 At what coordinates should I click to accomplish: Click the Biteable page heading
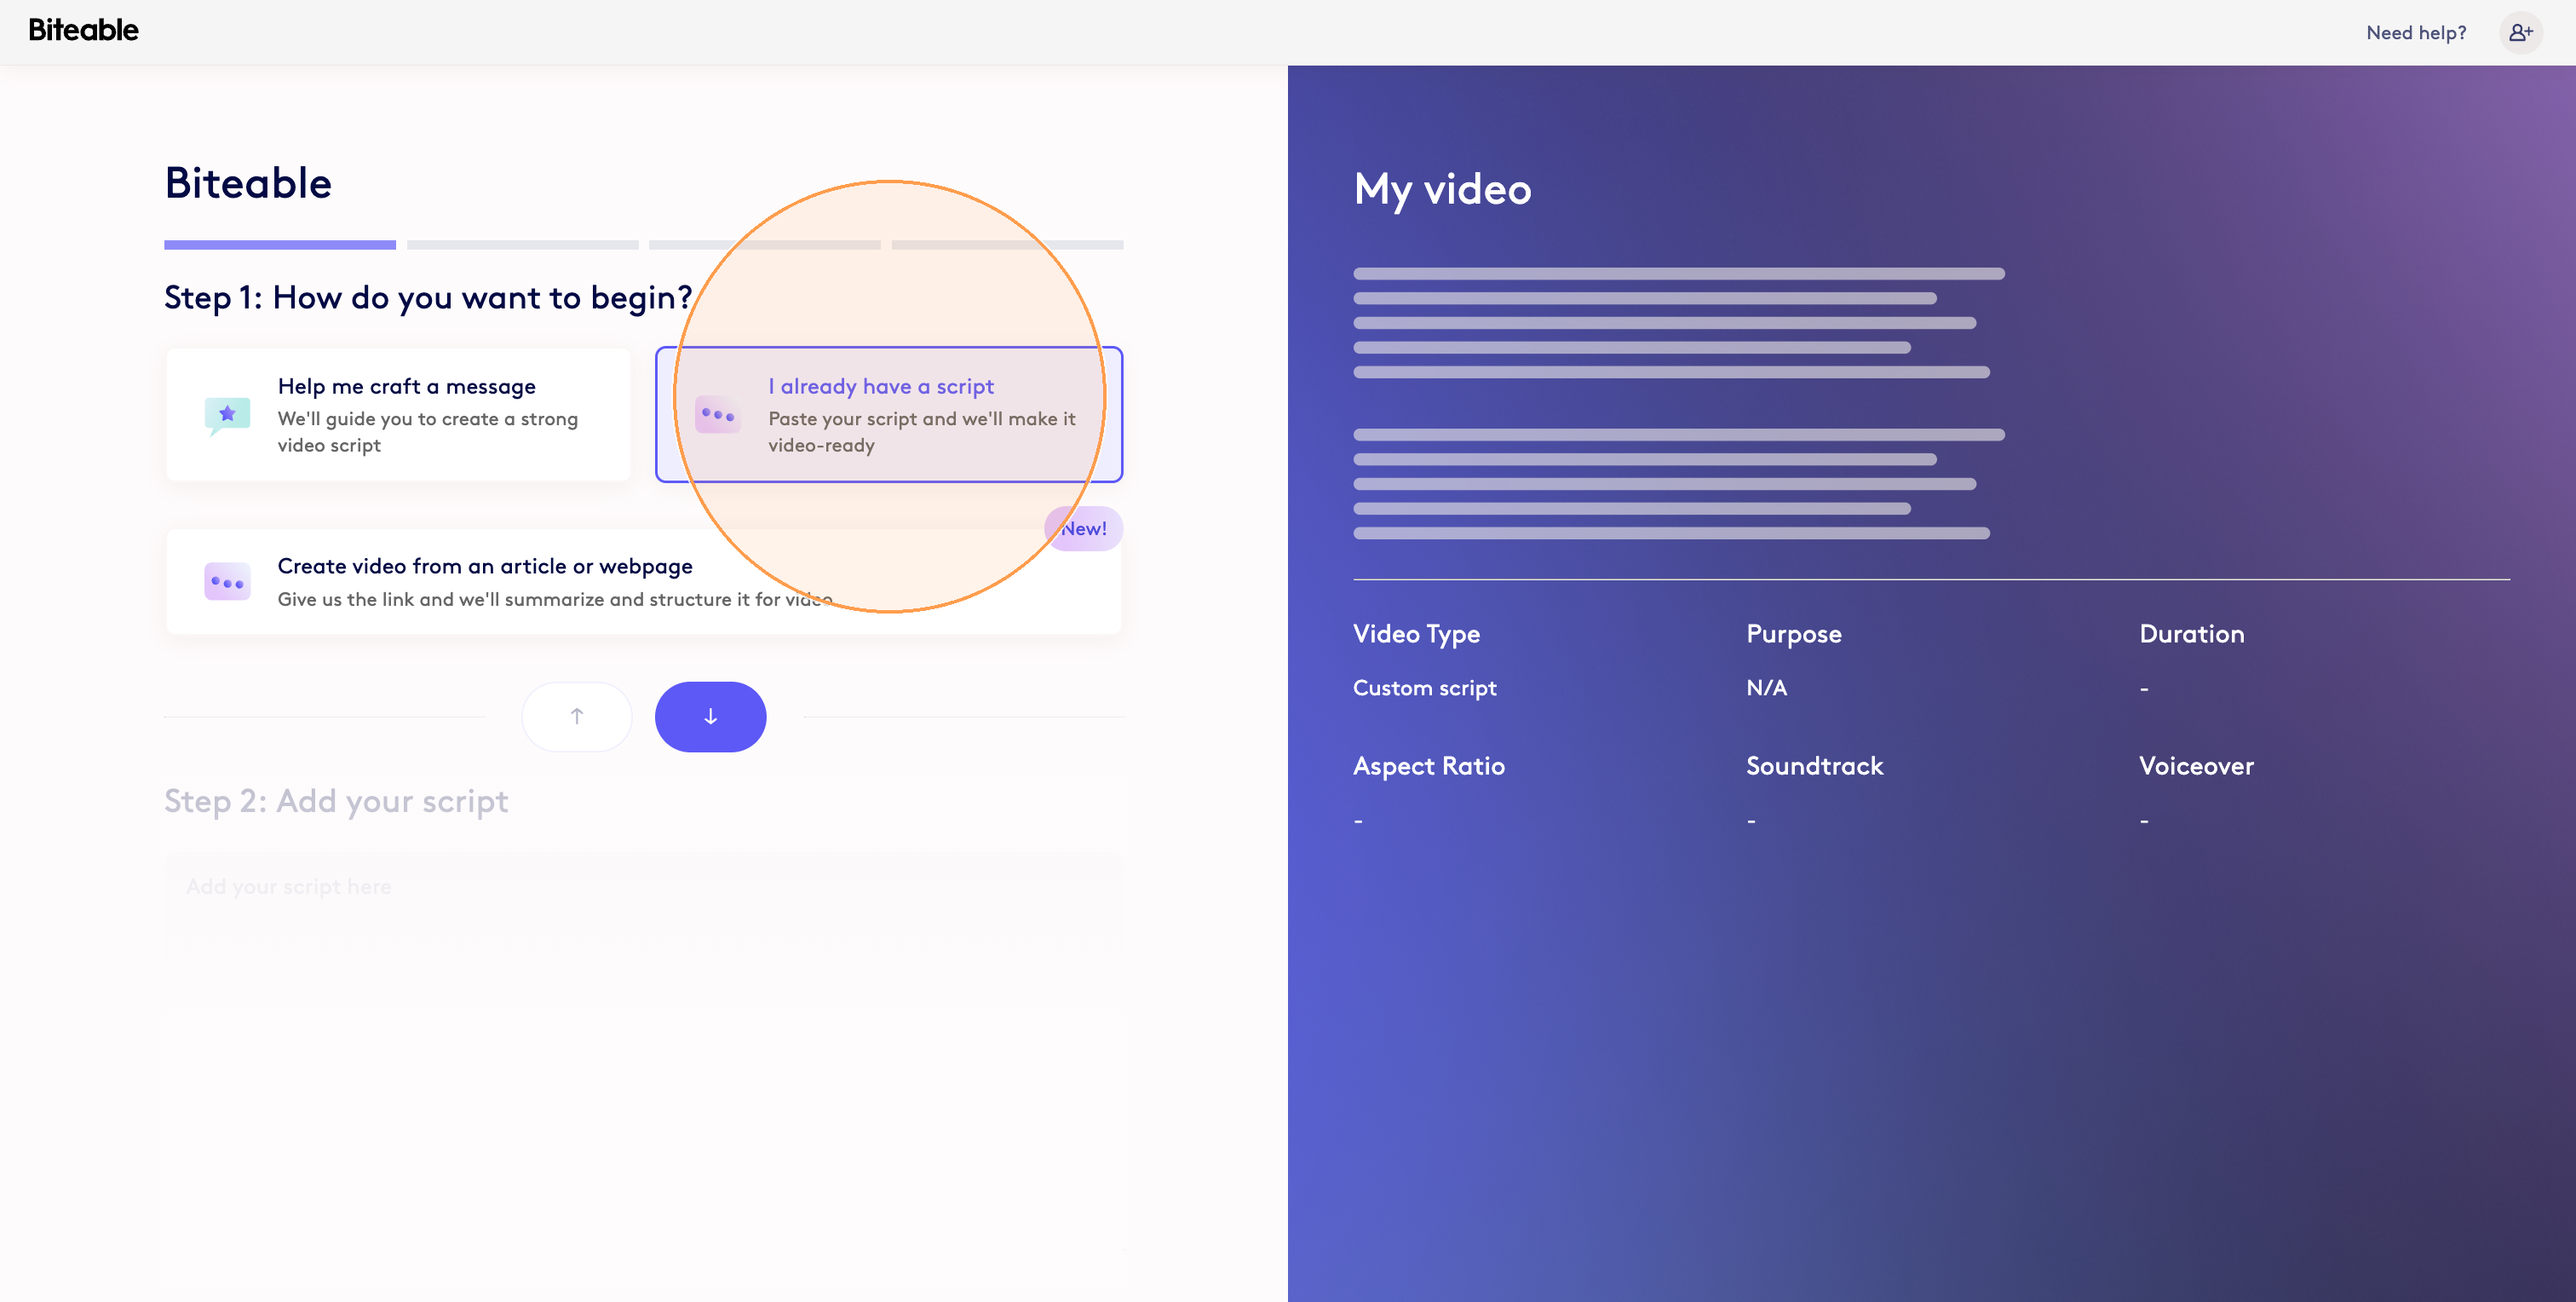pos(248,183)
